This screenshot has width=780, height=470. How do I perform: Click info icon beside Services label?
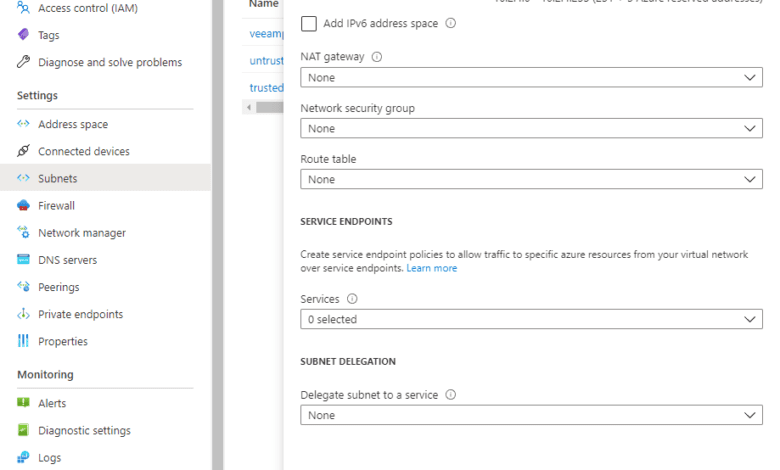point(352,299)
